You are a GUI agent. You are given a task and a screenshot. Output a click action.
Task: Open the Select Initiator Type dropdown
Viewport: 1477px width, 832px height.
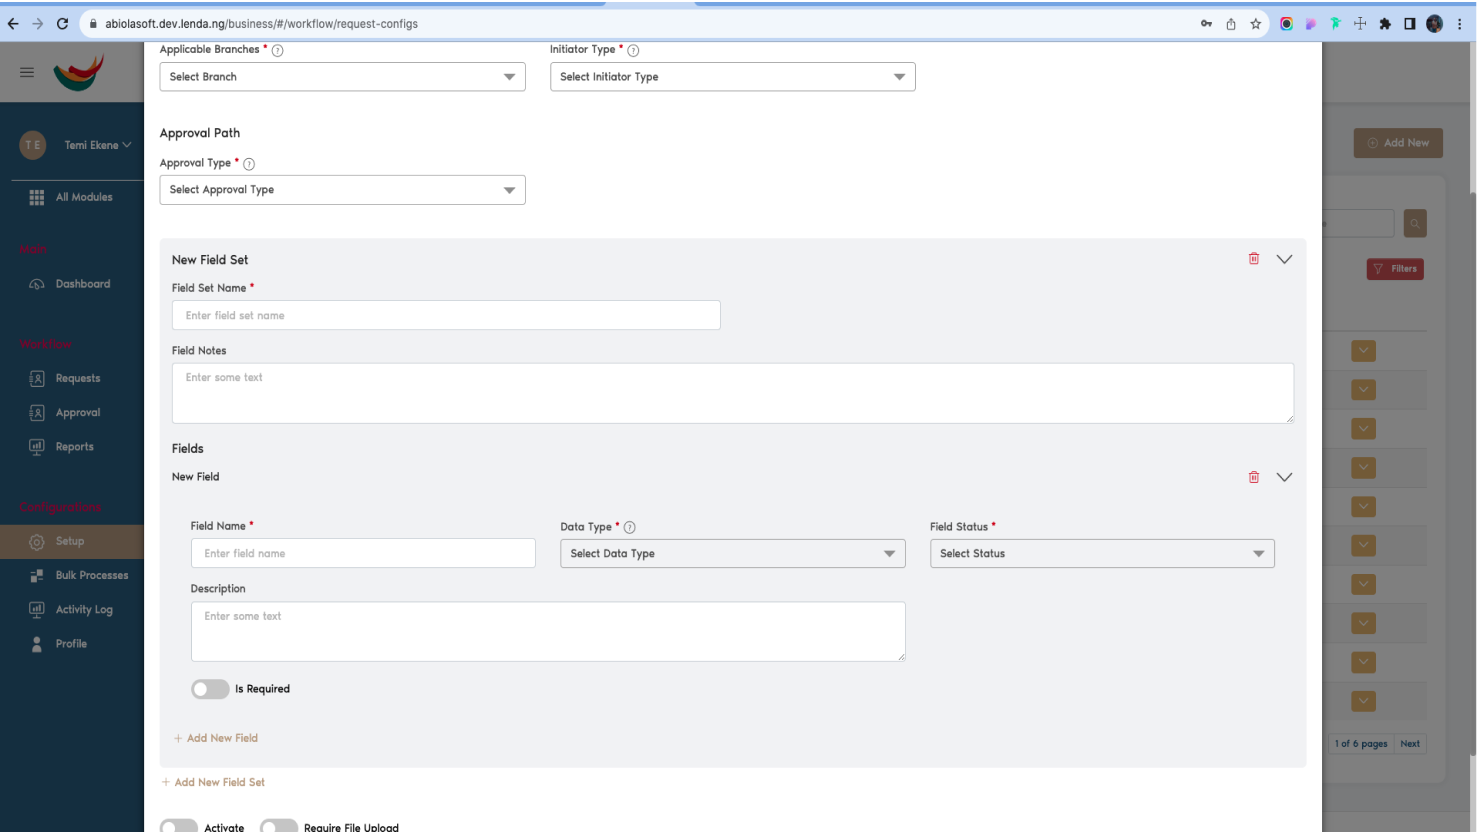pos(732,76)
